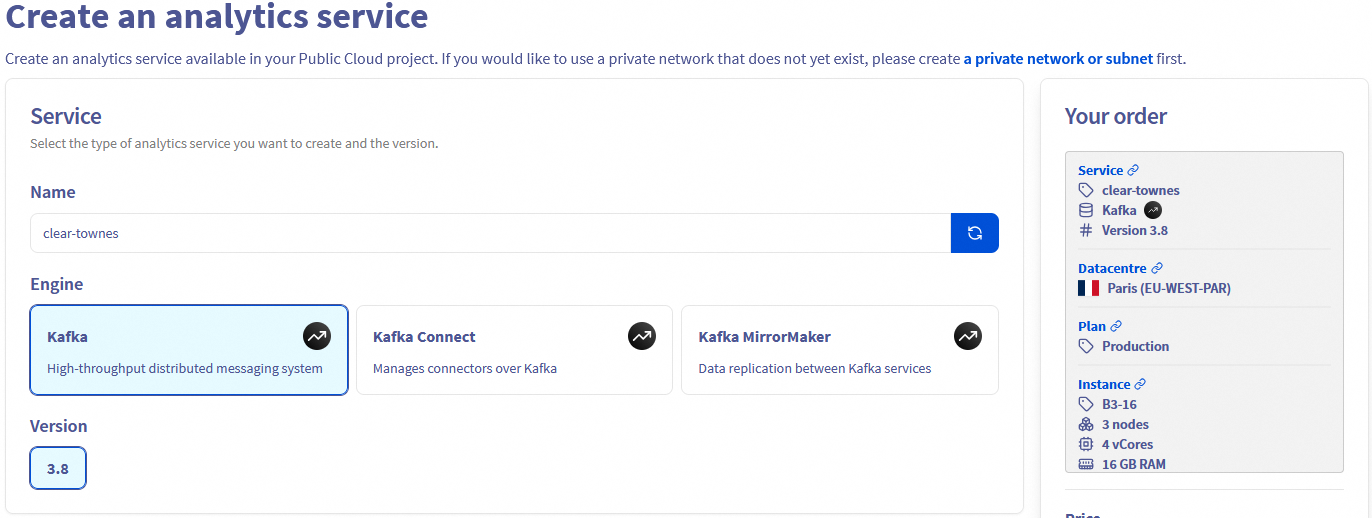Click the regenerate service name refresh button
The height and width of the screenshot is (518, 1372).
pyautogui.click(x=974, y=233)
